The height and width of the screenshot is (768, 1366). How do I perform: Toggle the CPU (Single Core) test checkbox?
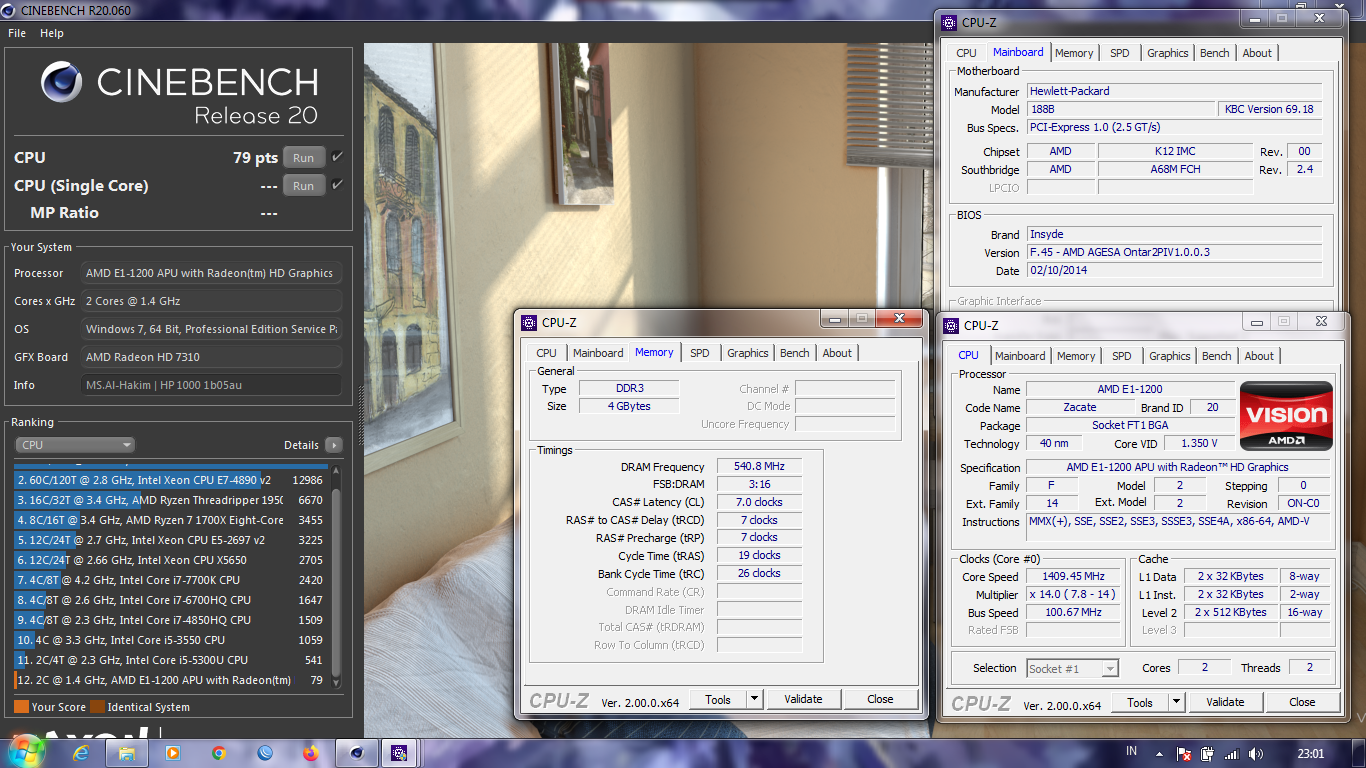tap(337, 185)
